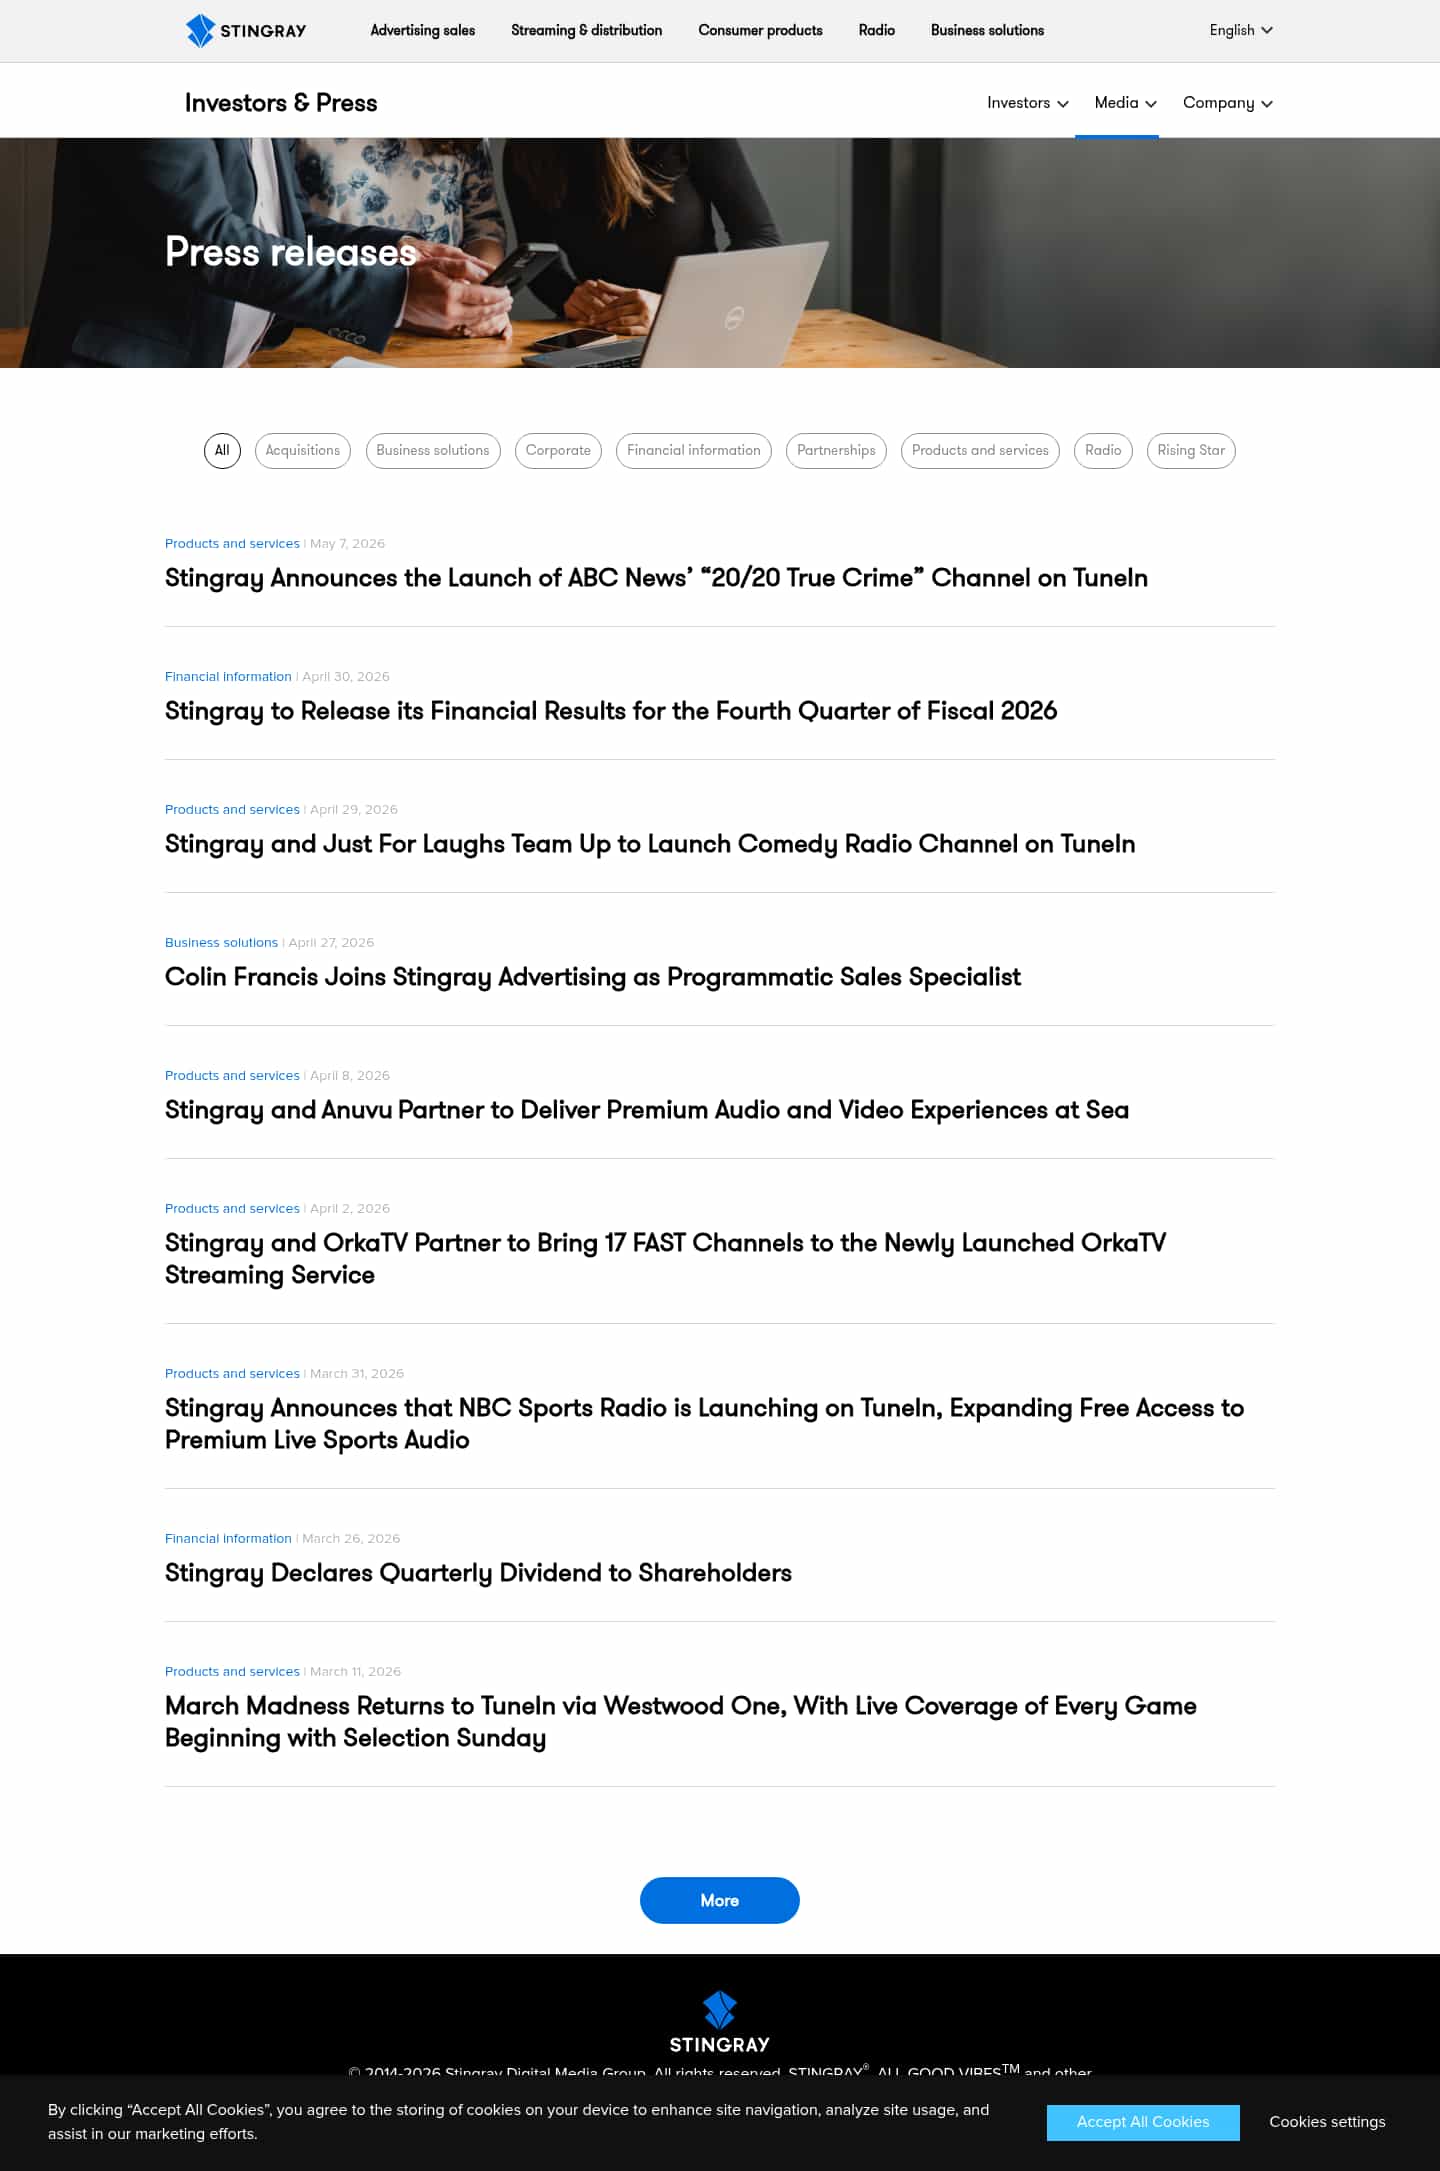Filter press releases by Business solutions pill
The image size is (1440, 2171).
(x=433, y=450)
